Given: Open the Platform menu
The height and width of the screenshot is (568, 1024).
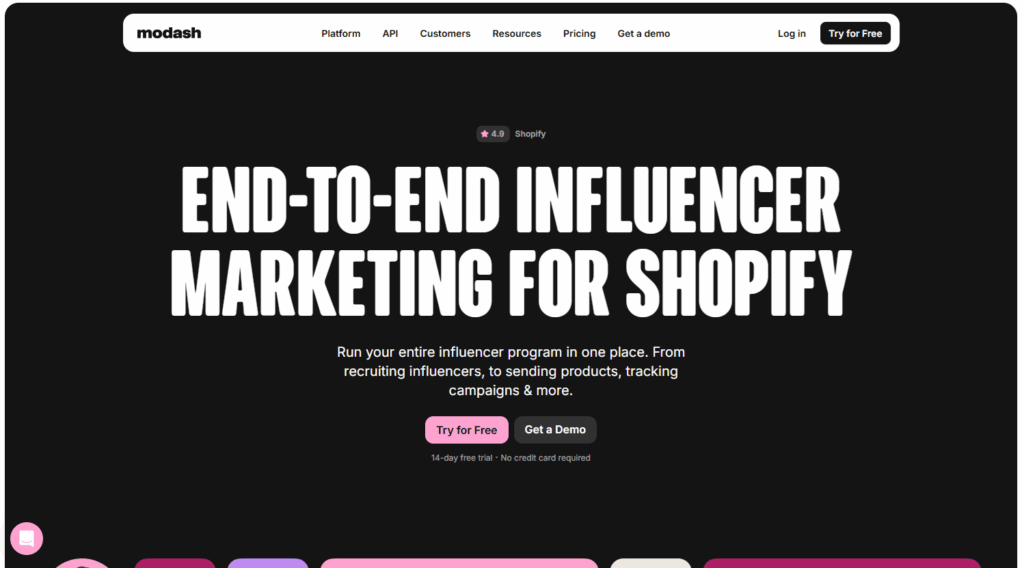Looking at the screenshot, I should click(x=341, y=33).
